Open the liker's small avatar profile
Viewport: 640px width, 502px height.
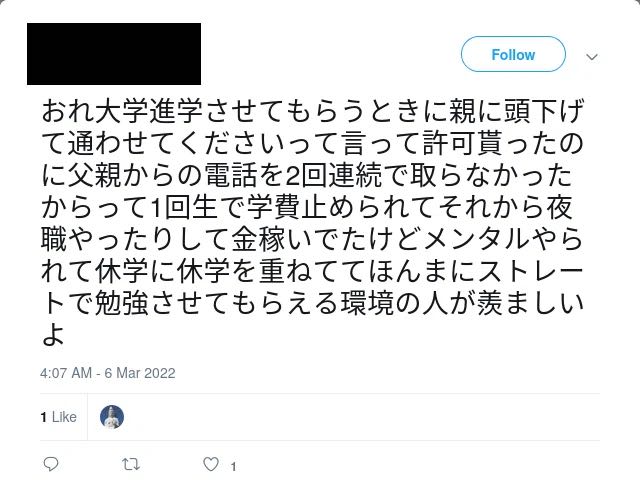112,417
